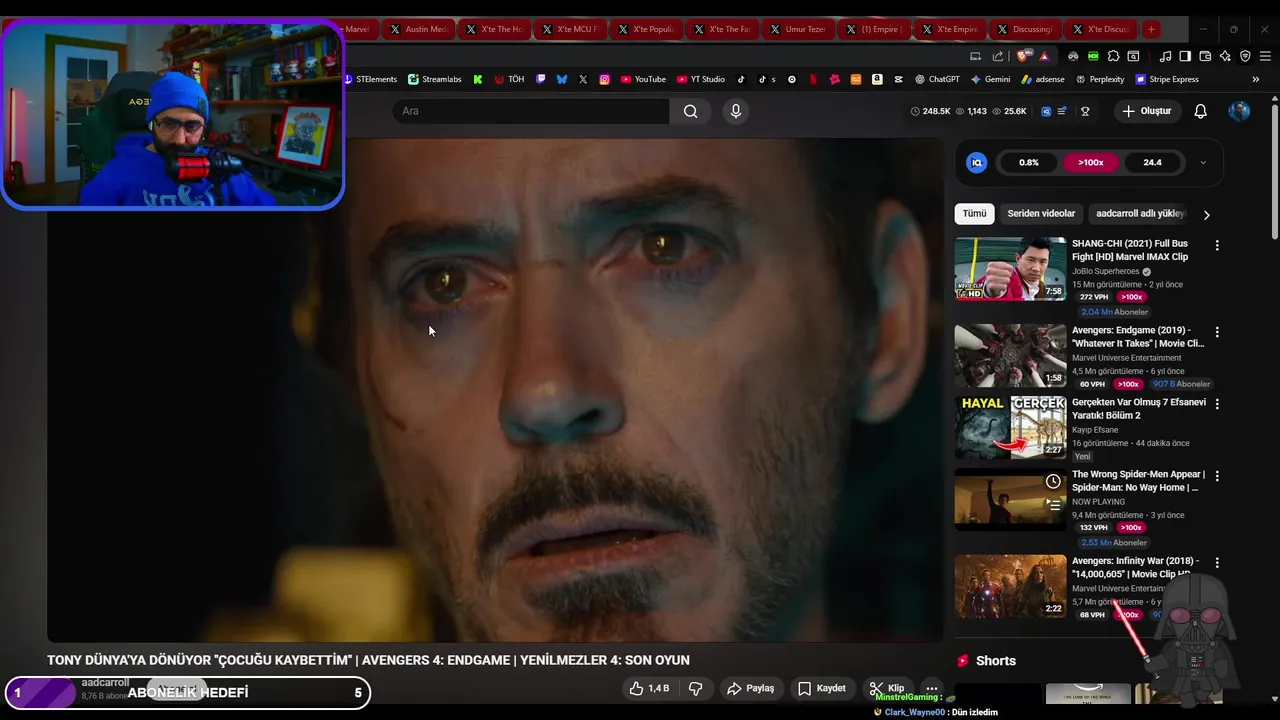Toggle the browser sidebar panel icon
Viewport: 1280px width, 720px height.
point(1184,56)
